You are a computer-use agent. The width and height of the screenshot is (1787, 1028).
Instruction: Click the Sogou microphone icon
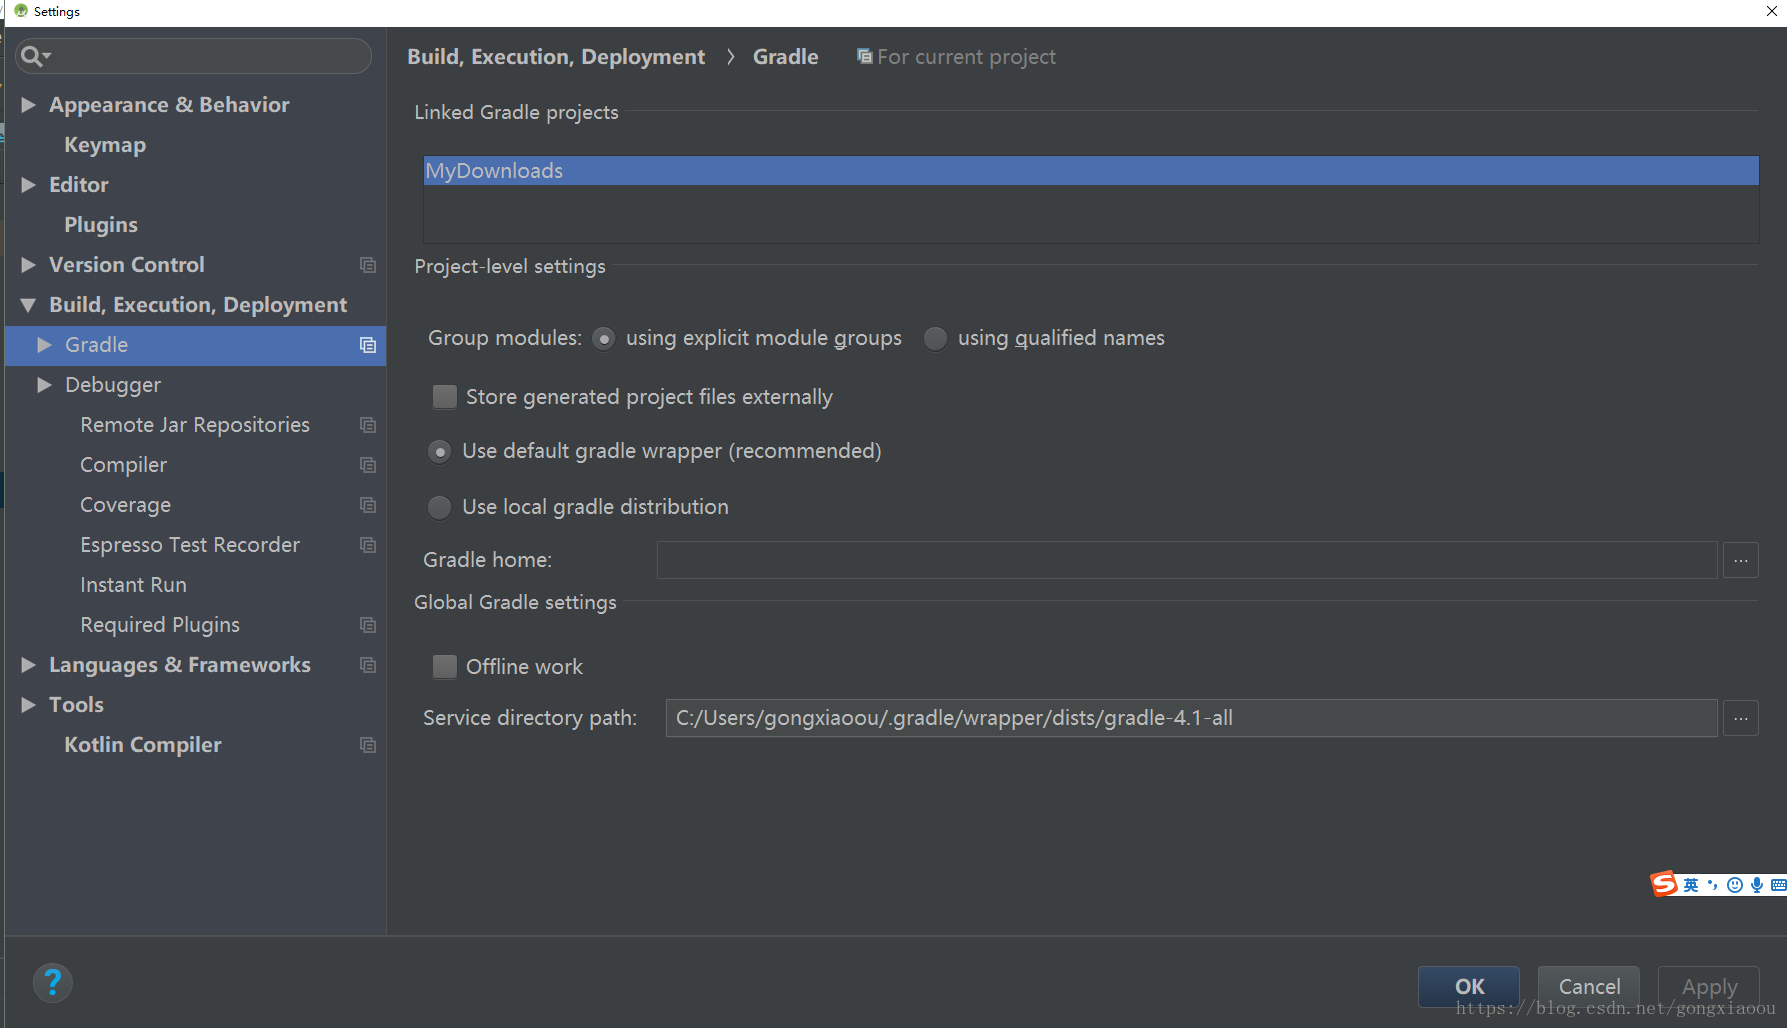pyautogui.click(x=1757, y=885)
